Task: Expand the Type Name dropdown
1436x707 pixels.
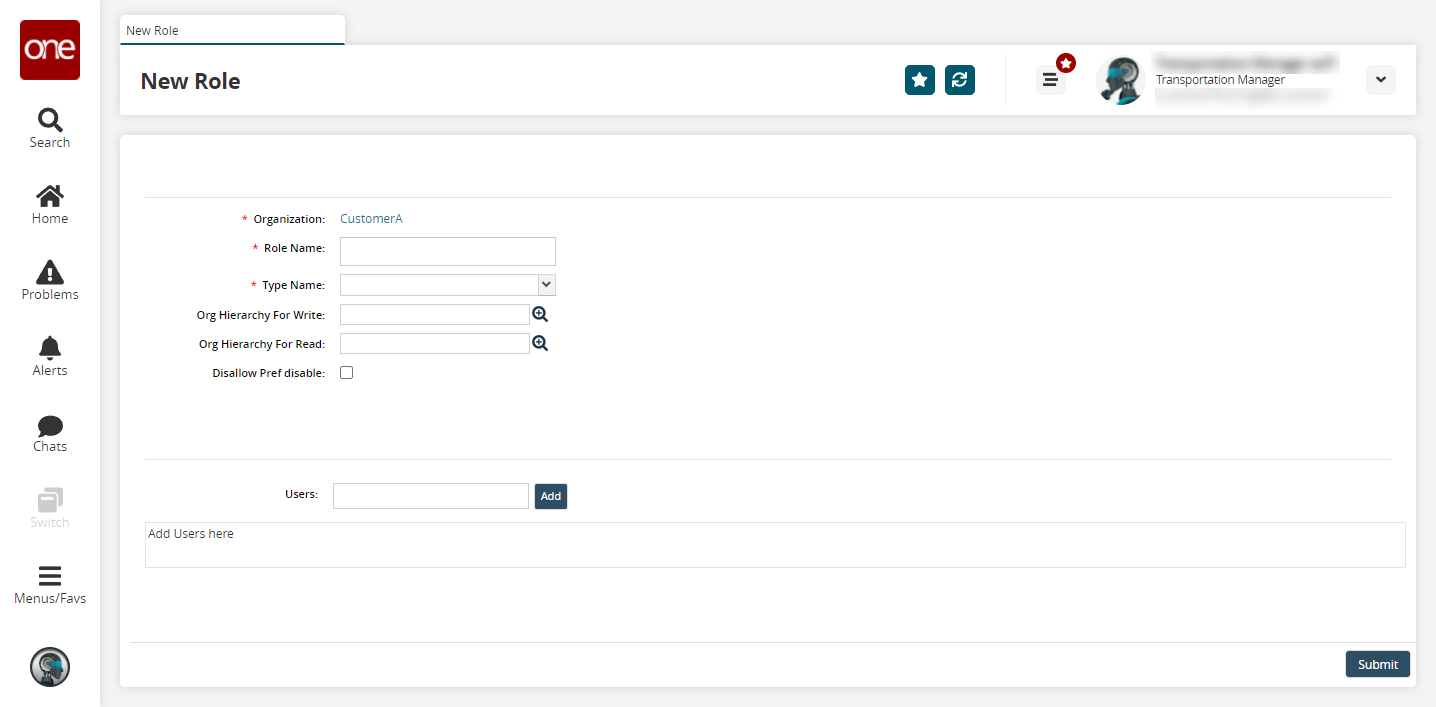Action: point(546,285)
